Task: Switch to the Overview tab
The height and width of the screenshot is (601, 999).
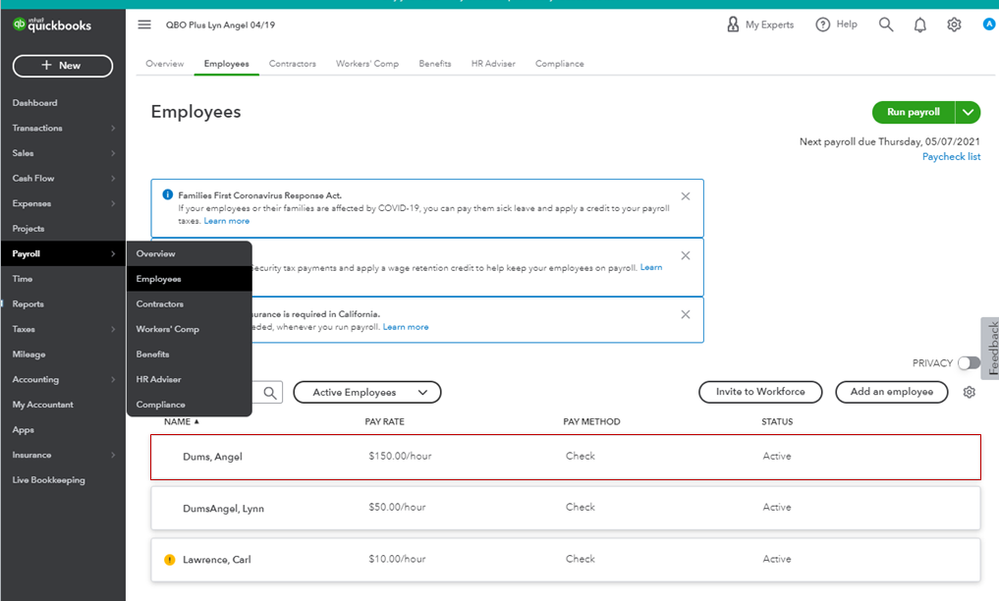Action: pyautogui.click(x=164, y=64)
